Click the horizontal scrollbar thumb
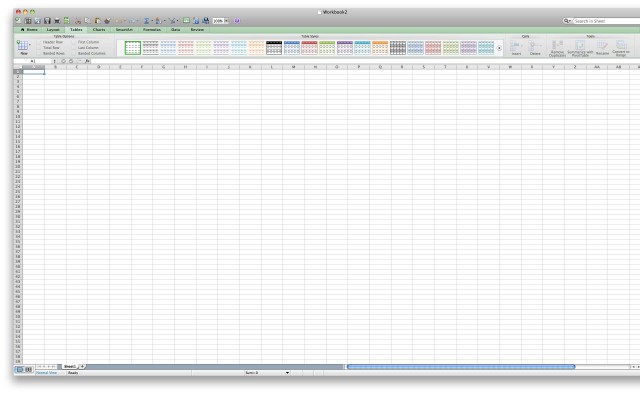Viewport: 640px width, 394px height. point(461,367)
